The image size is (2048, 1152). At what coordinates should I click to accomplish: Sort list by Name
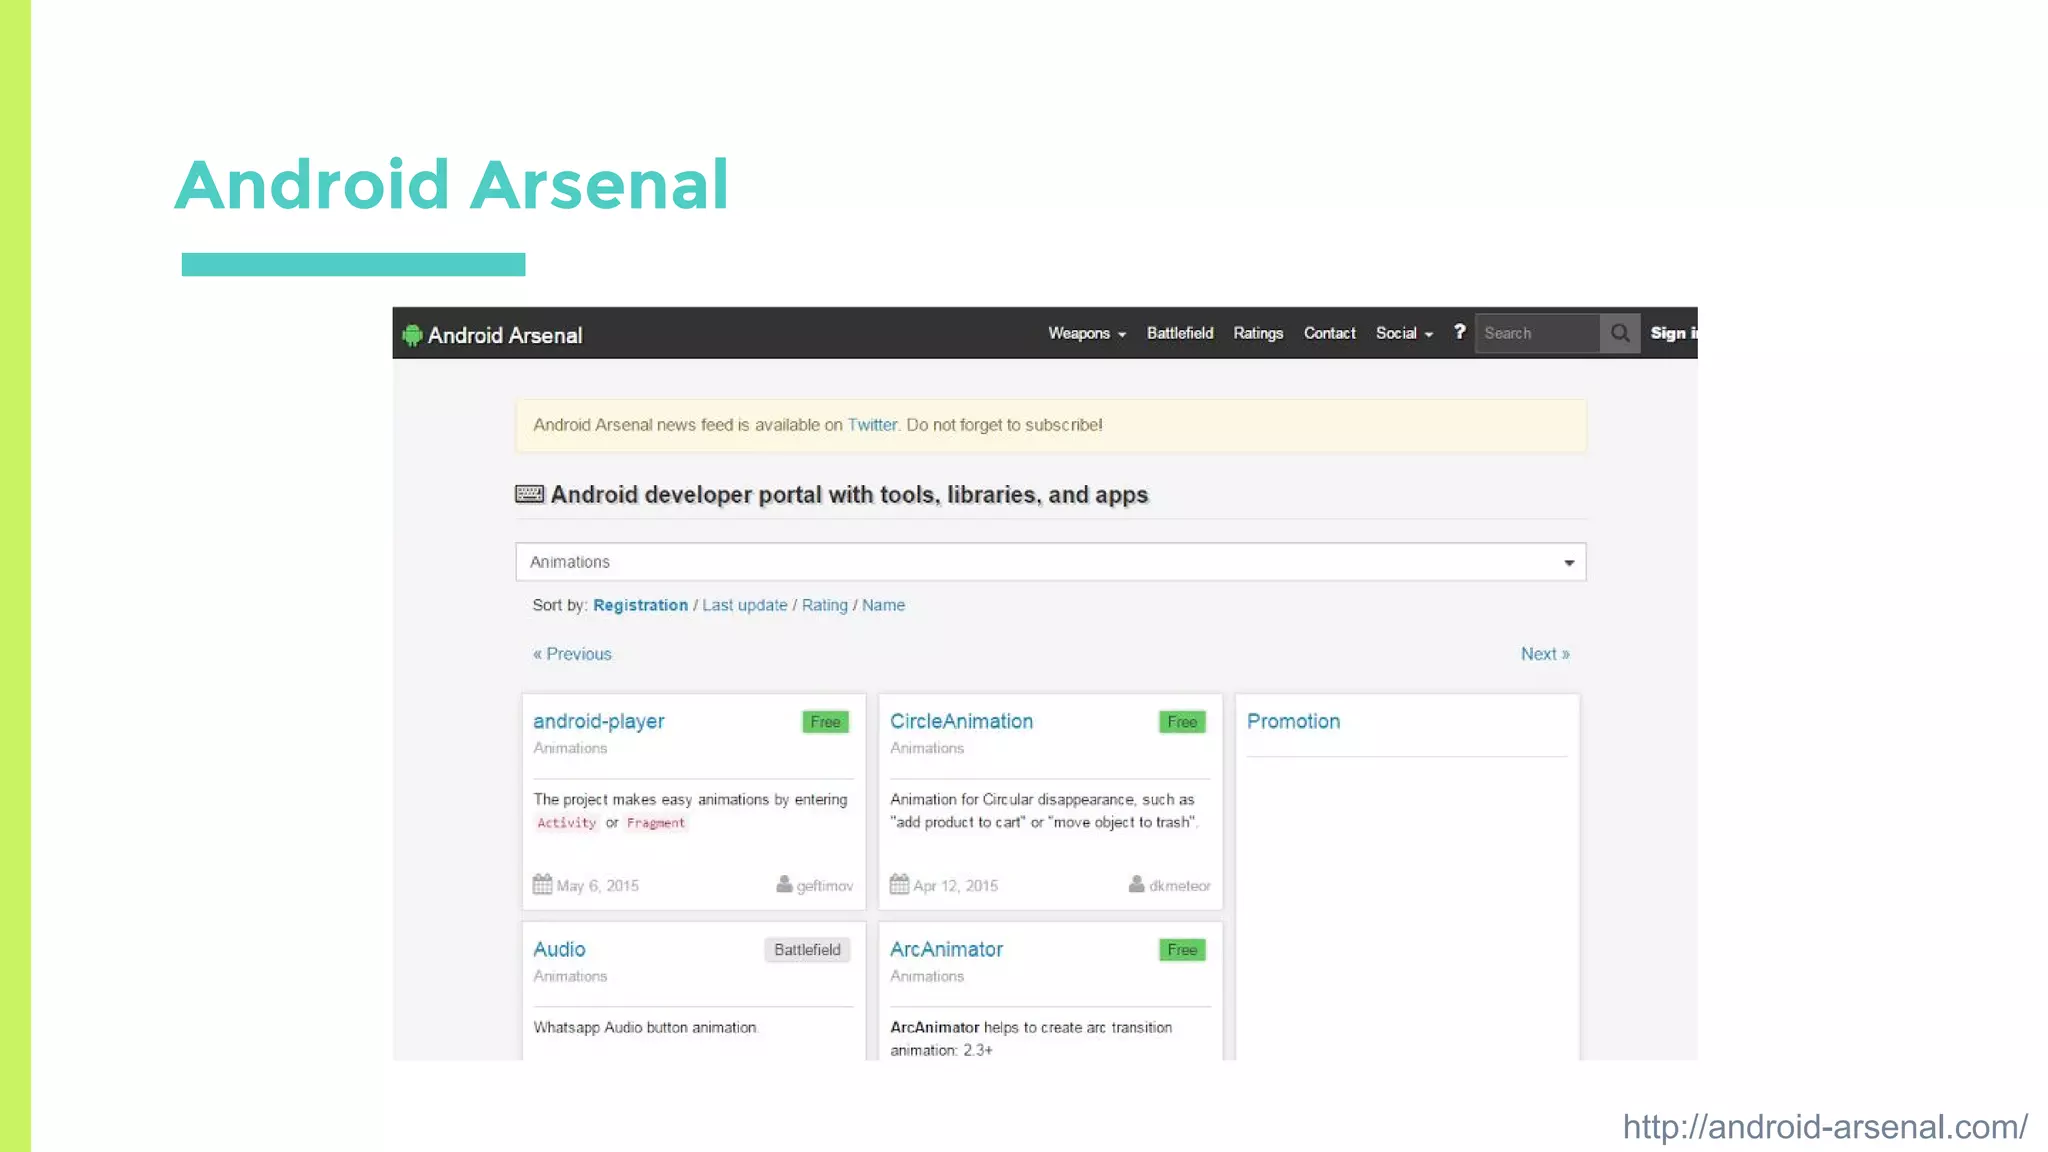tap(883, 605)
